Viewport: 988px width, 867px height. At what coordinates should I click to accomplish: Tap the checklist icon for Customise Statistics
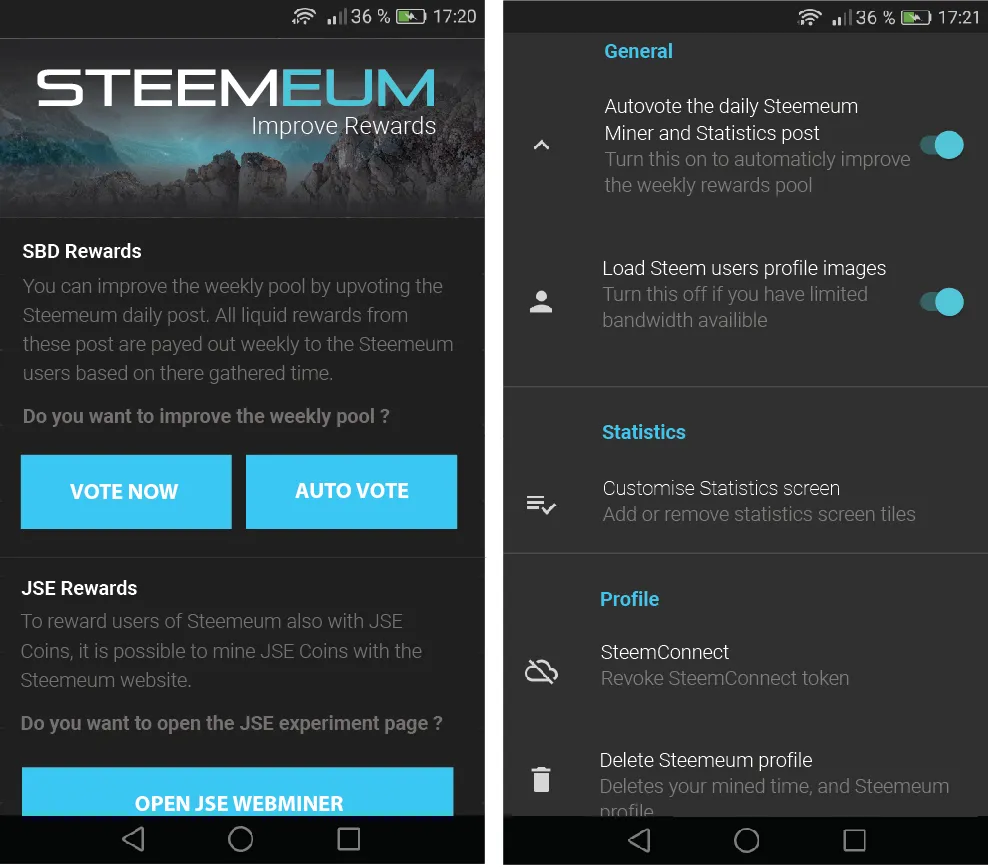(541, 505)
